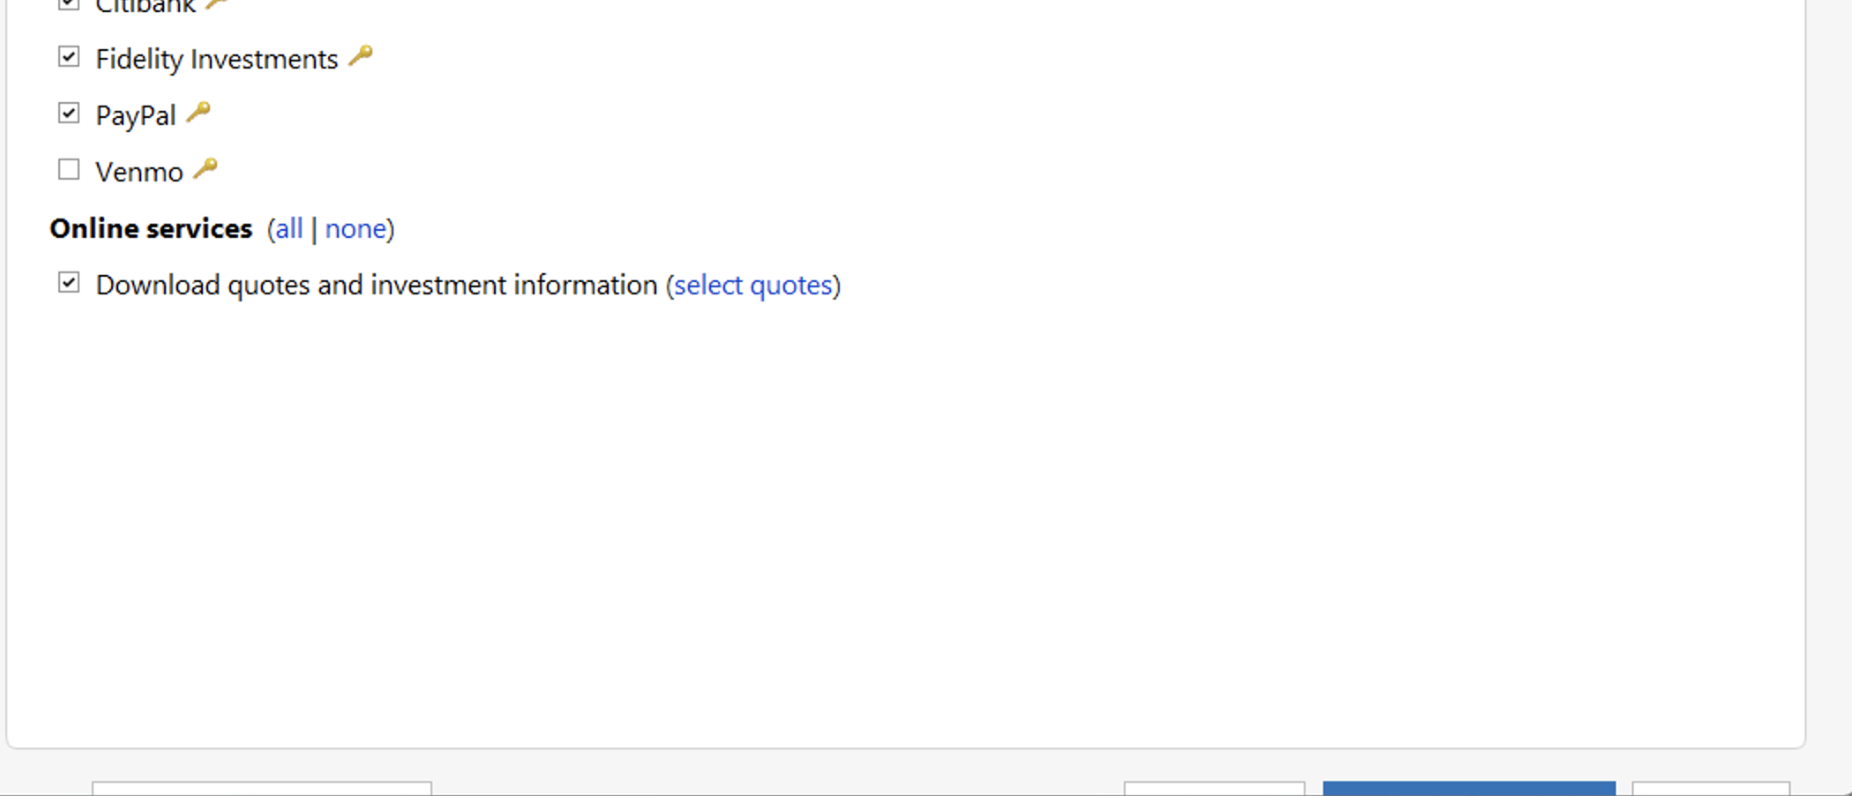Screen dimensions: 1852x796
Task: Open the 'select quotes' link
Action: tap(753, 286)
